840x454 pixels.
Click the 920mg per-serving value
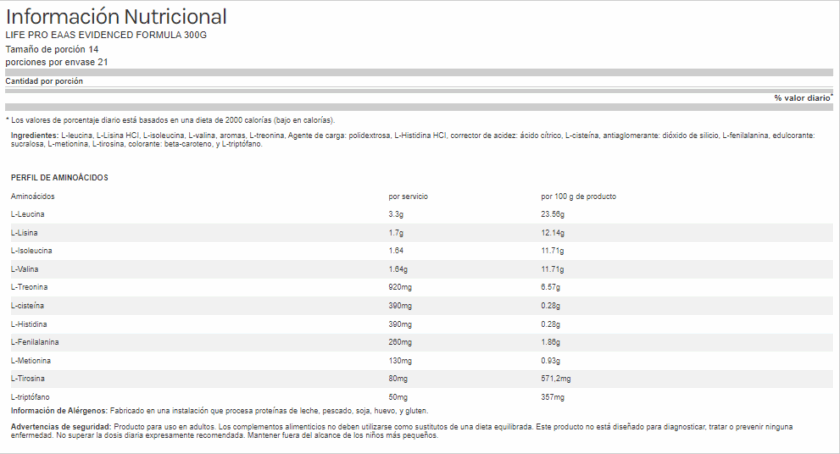pyautogui.click(x=398, y=287)
